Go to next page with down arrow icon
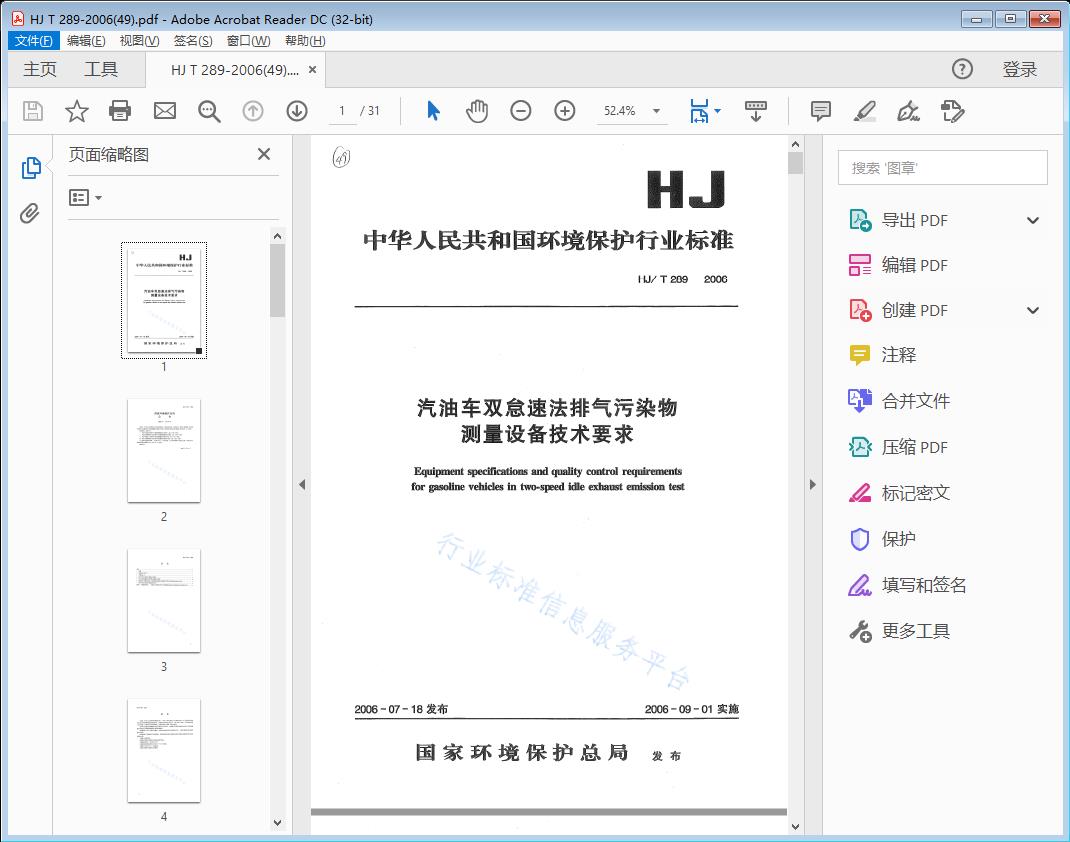 [297, 111]
